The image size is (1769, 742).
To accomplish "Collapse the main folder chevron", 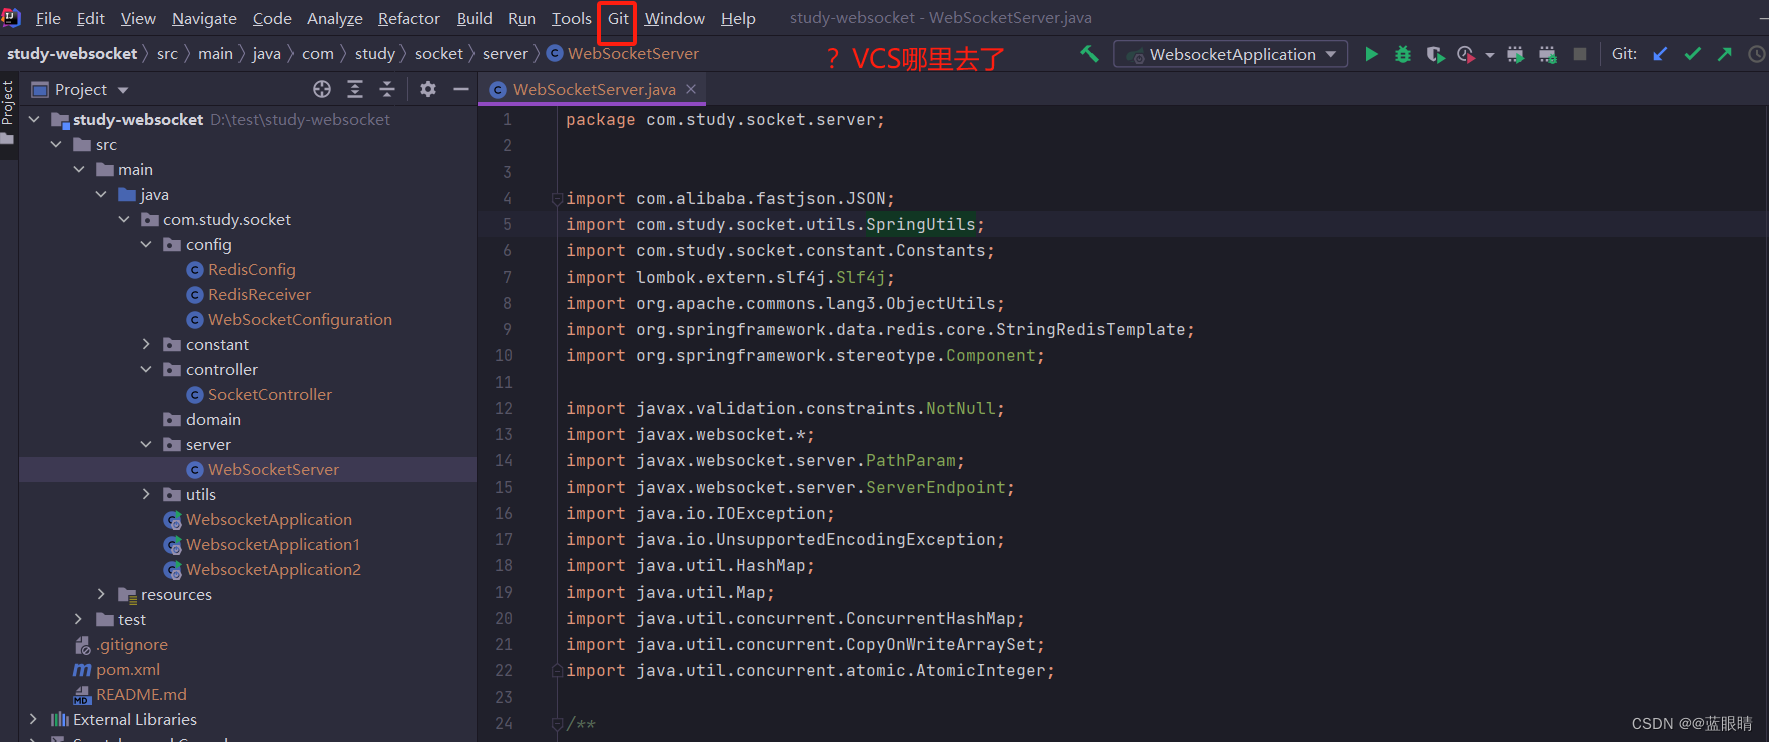I will [x=79, y=169].
